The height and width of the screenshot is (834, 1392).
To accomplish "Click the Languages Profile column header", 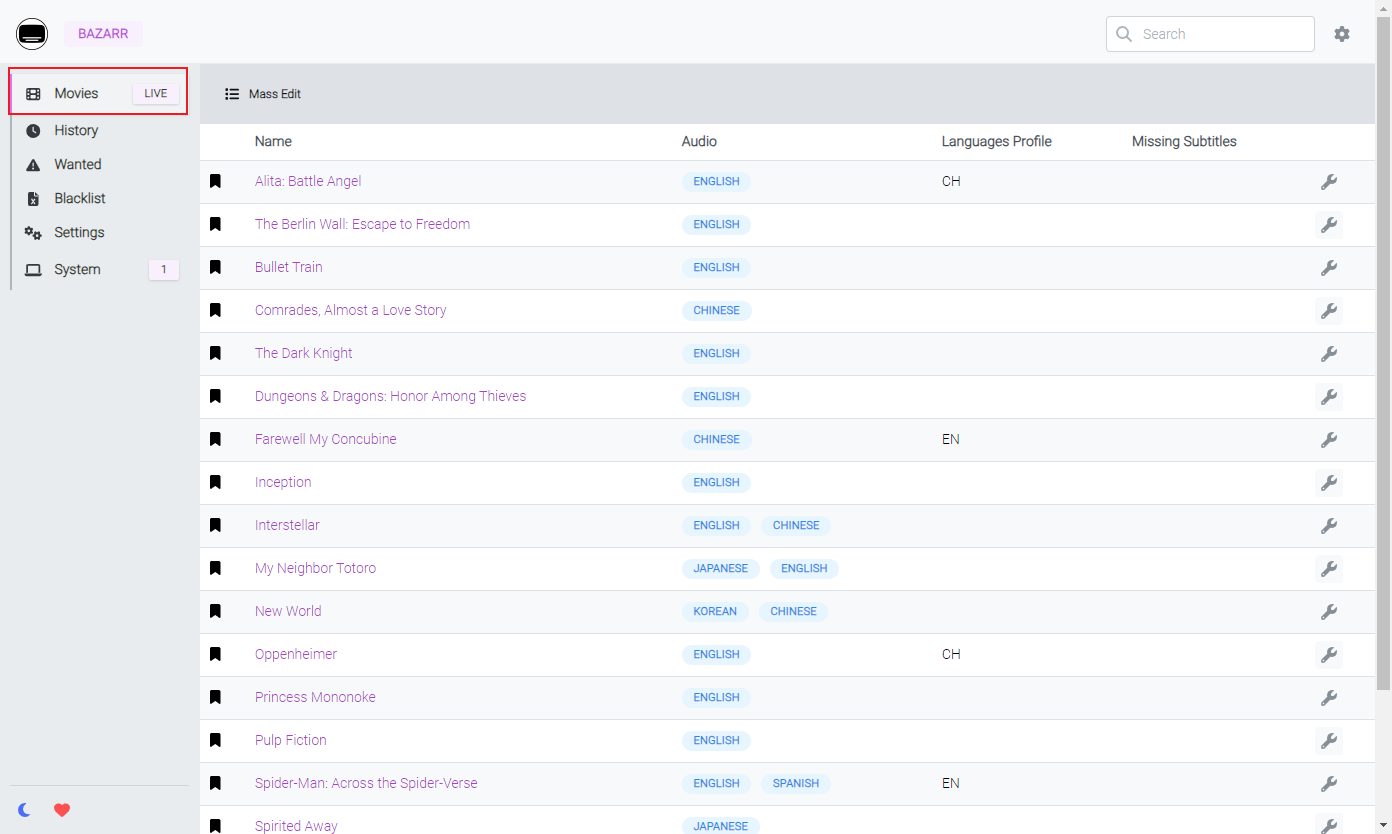I will (997, 141).
